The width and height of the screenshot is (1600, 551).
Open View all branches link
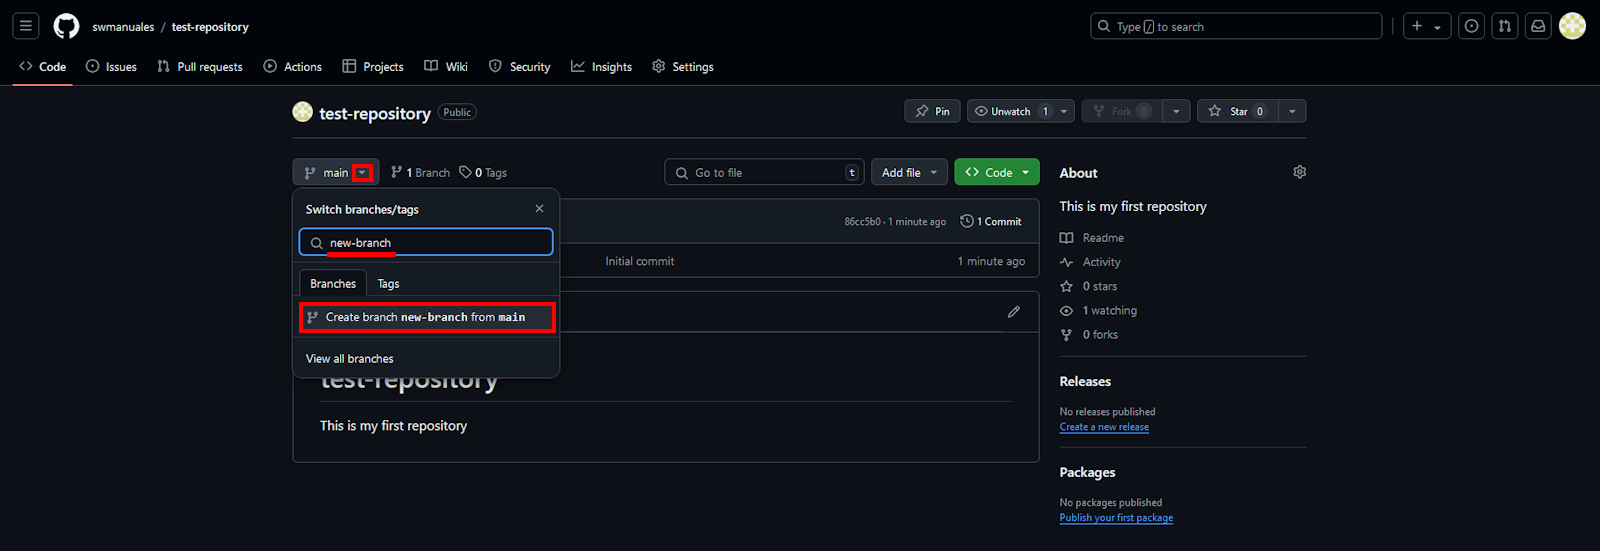pyautogui.click(x=350, y=359)
